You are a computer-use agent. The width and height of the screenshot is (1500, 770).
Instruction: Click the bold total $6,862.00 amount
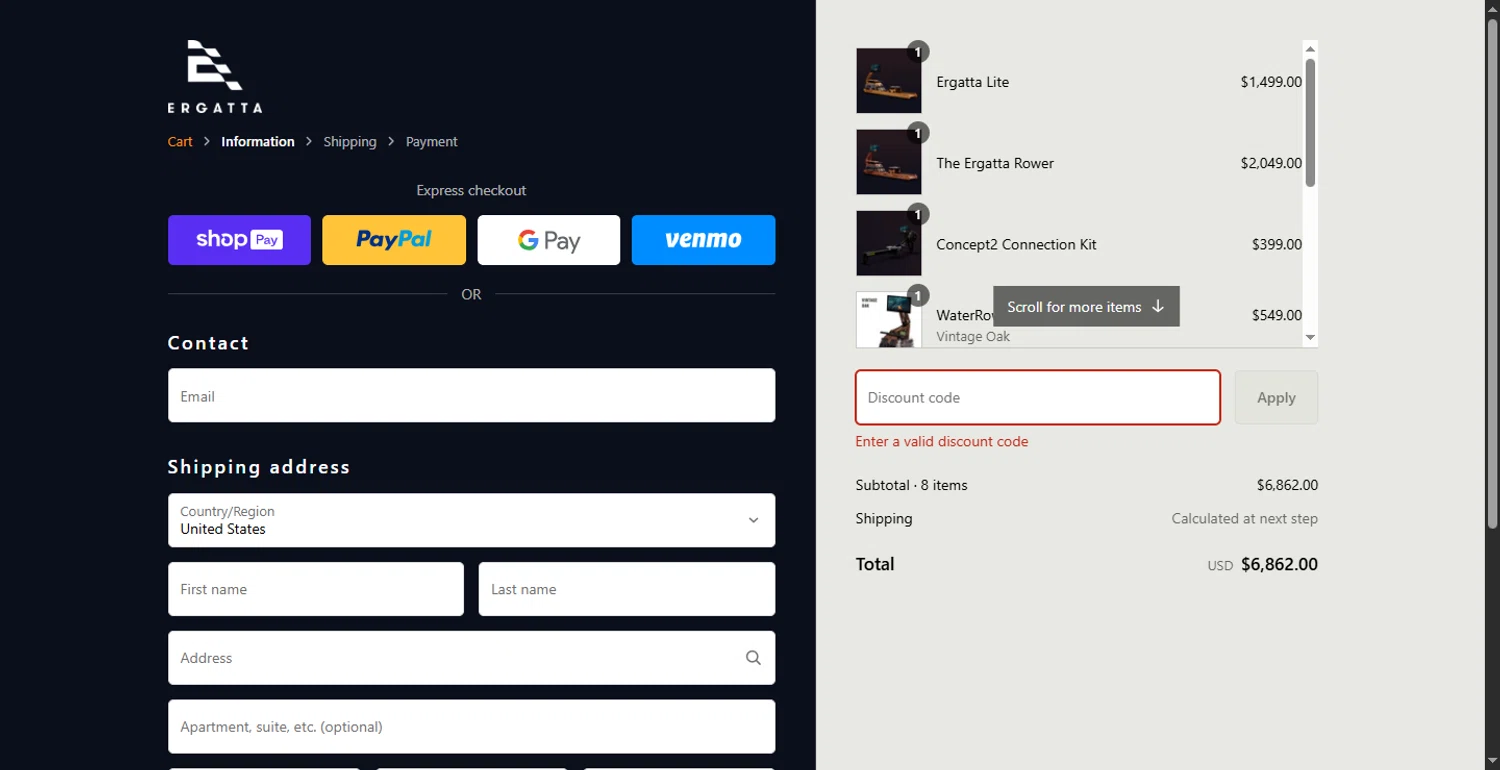pyautogui.click(x=1279, y=564)
